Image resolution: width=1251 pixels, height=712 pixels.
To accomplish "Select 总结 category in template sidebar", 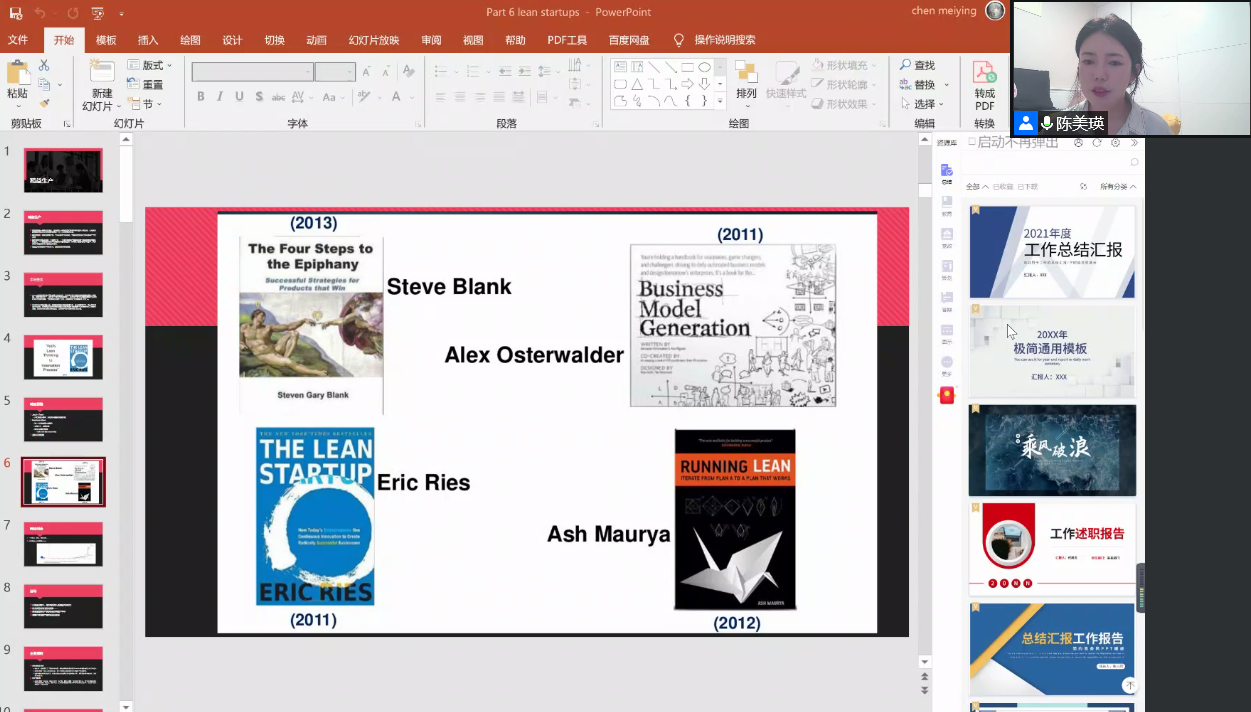I will pos(947,173).
